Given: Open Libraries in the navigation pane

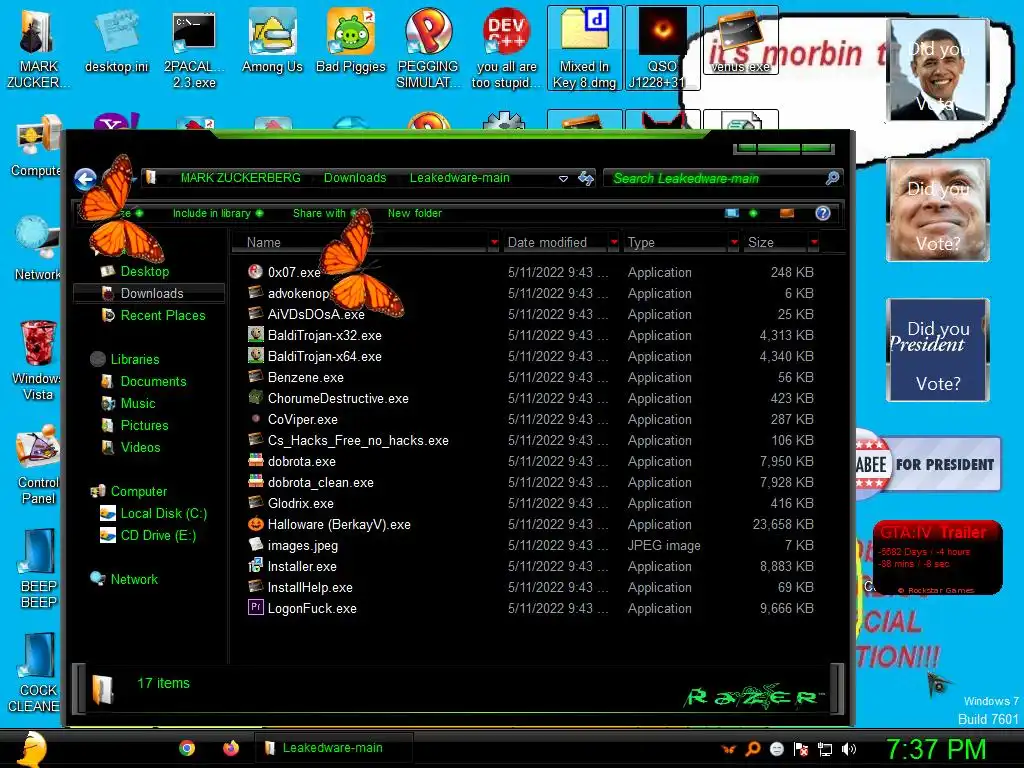Looking at the screenshot, I should pyautogui.click(x=135, y=359).
